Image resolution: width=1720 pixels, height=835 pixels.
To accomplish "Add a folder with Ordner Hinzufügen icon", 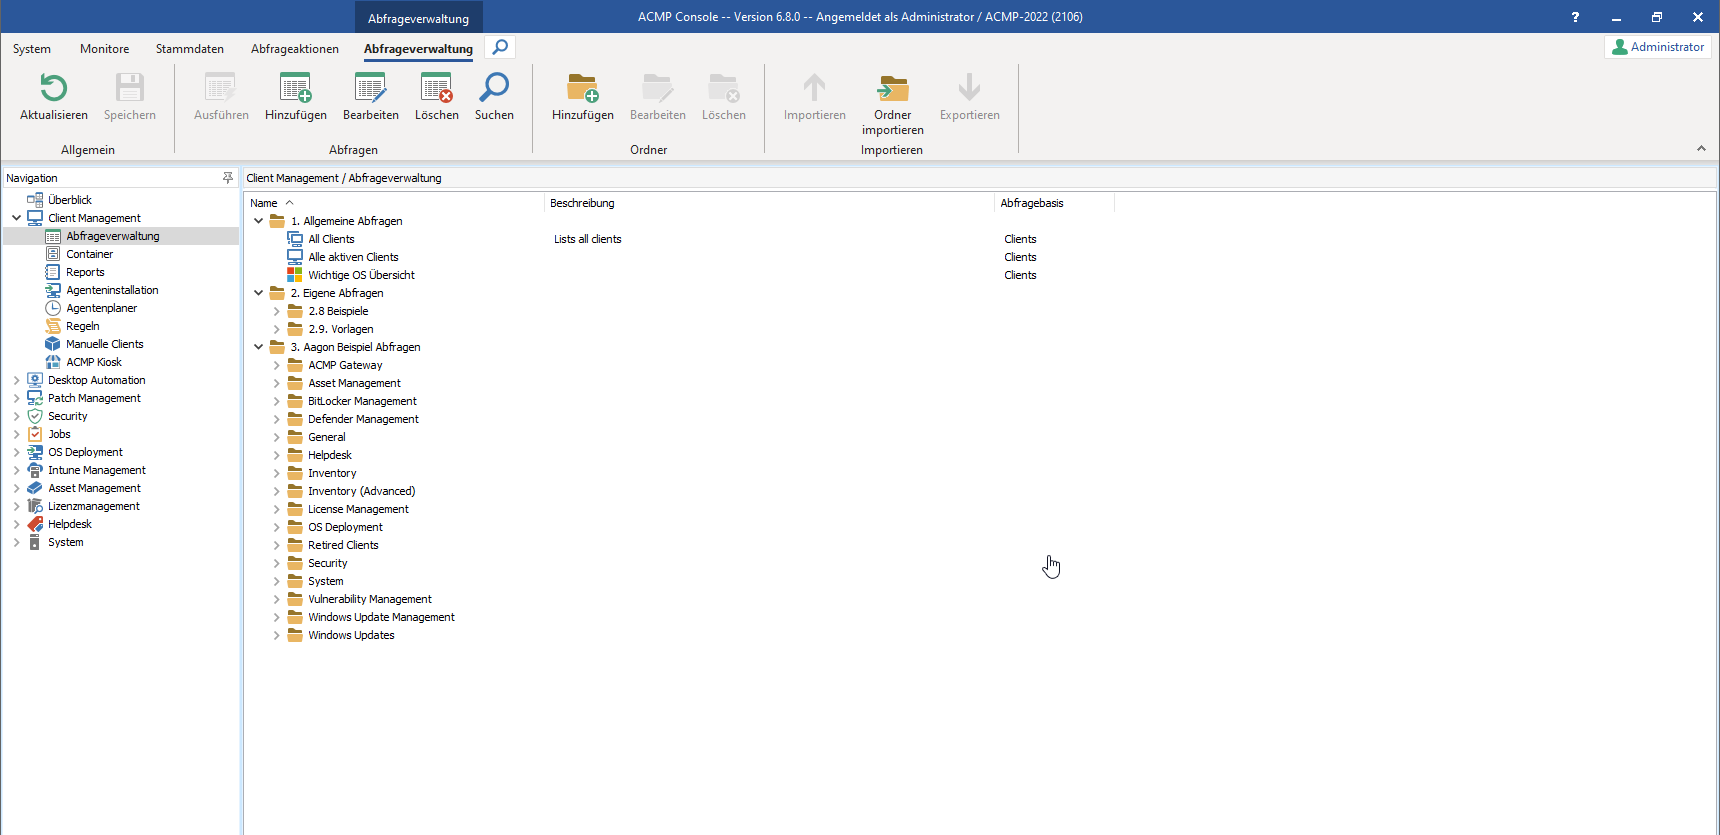I will coord(582,89).
